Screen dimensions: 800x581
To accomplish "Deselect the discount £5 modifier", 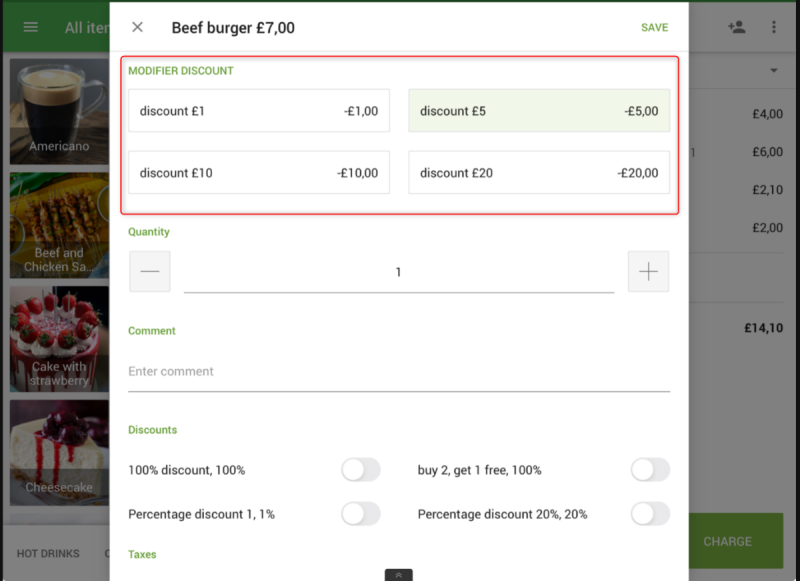I will [x=539, y=111].
